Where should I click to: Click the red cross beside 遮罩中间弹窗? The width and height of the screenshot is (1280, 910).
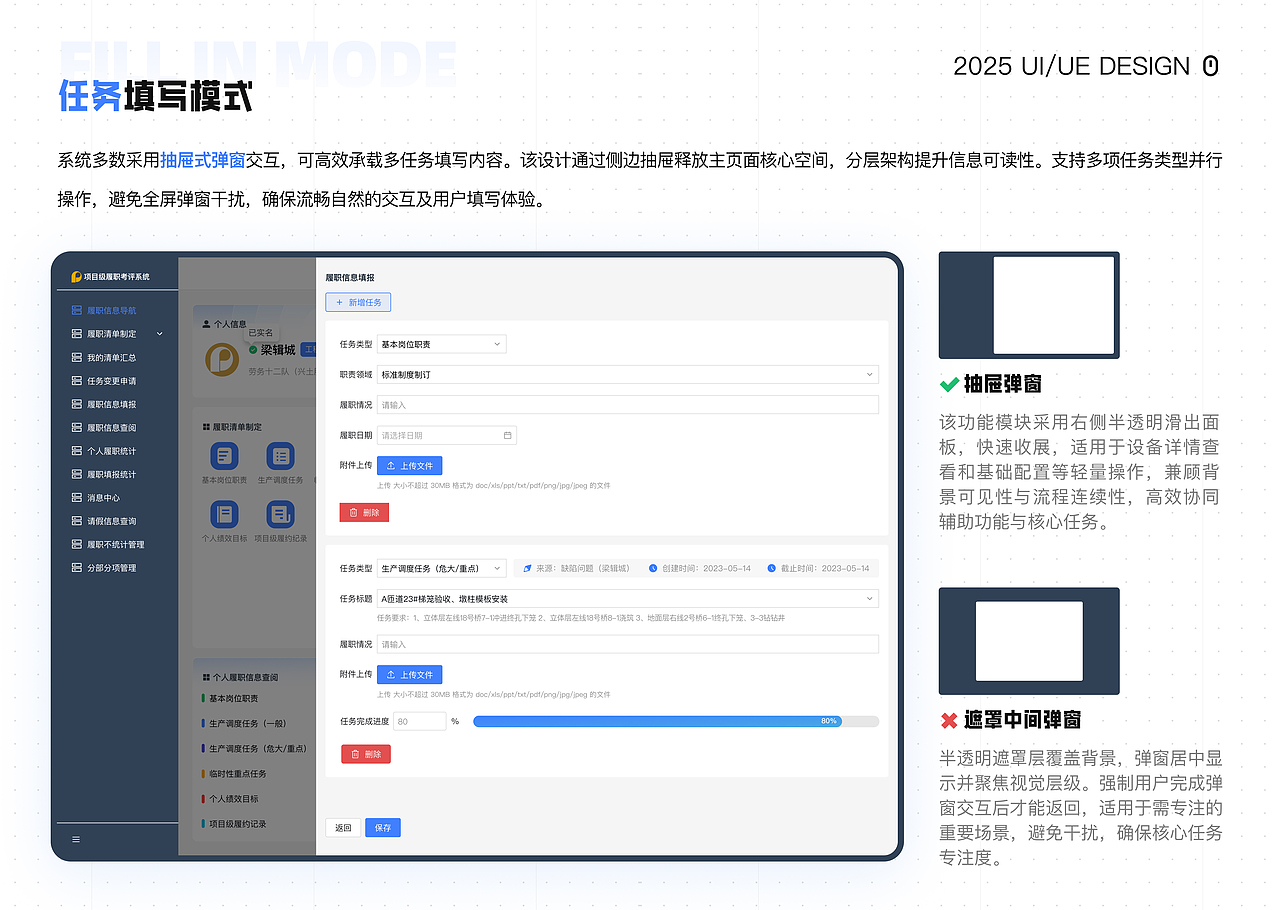pyautogui.click(x=949, y=720)
